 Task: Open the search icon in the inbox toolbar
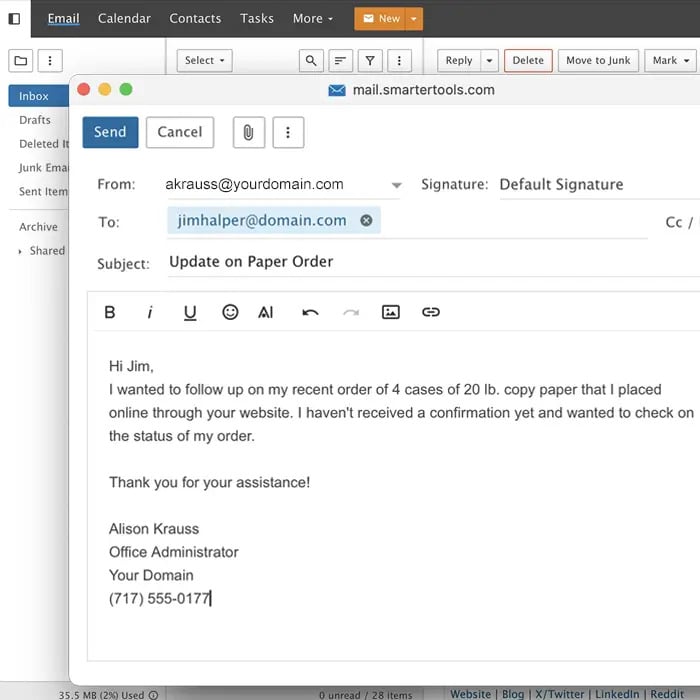311,61
